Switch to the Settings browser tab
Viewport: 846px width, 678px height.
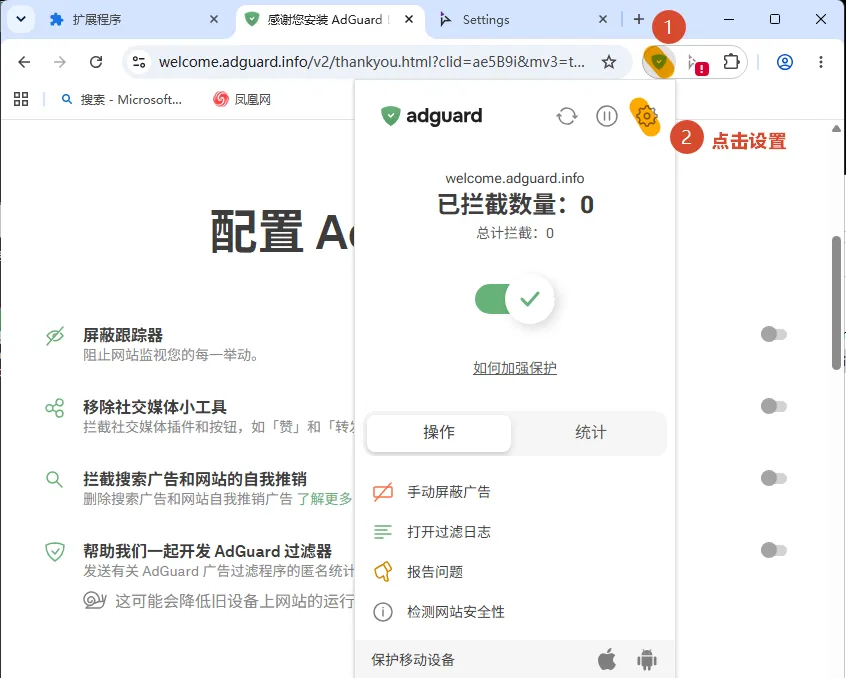(523, 20)
